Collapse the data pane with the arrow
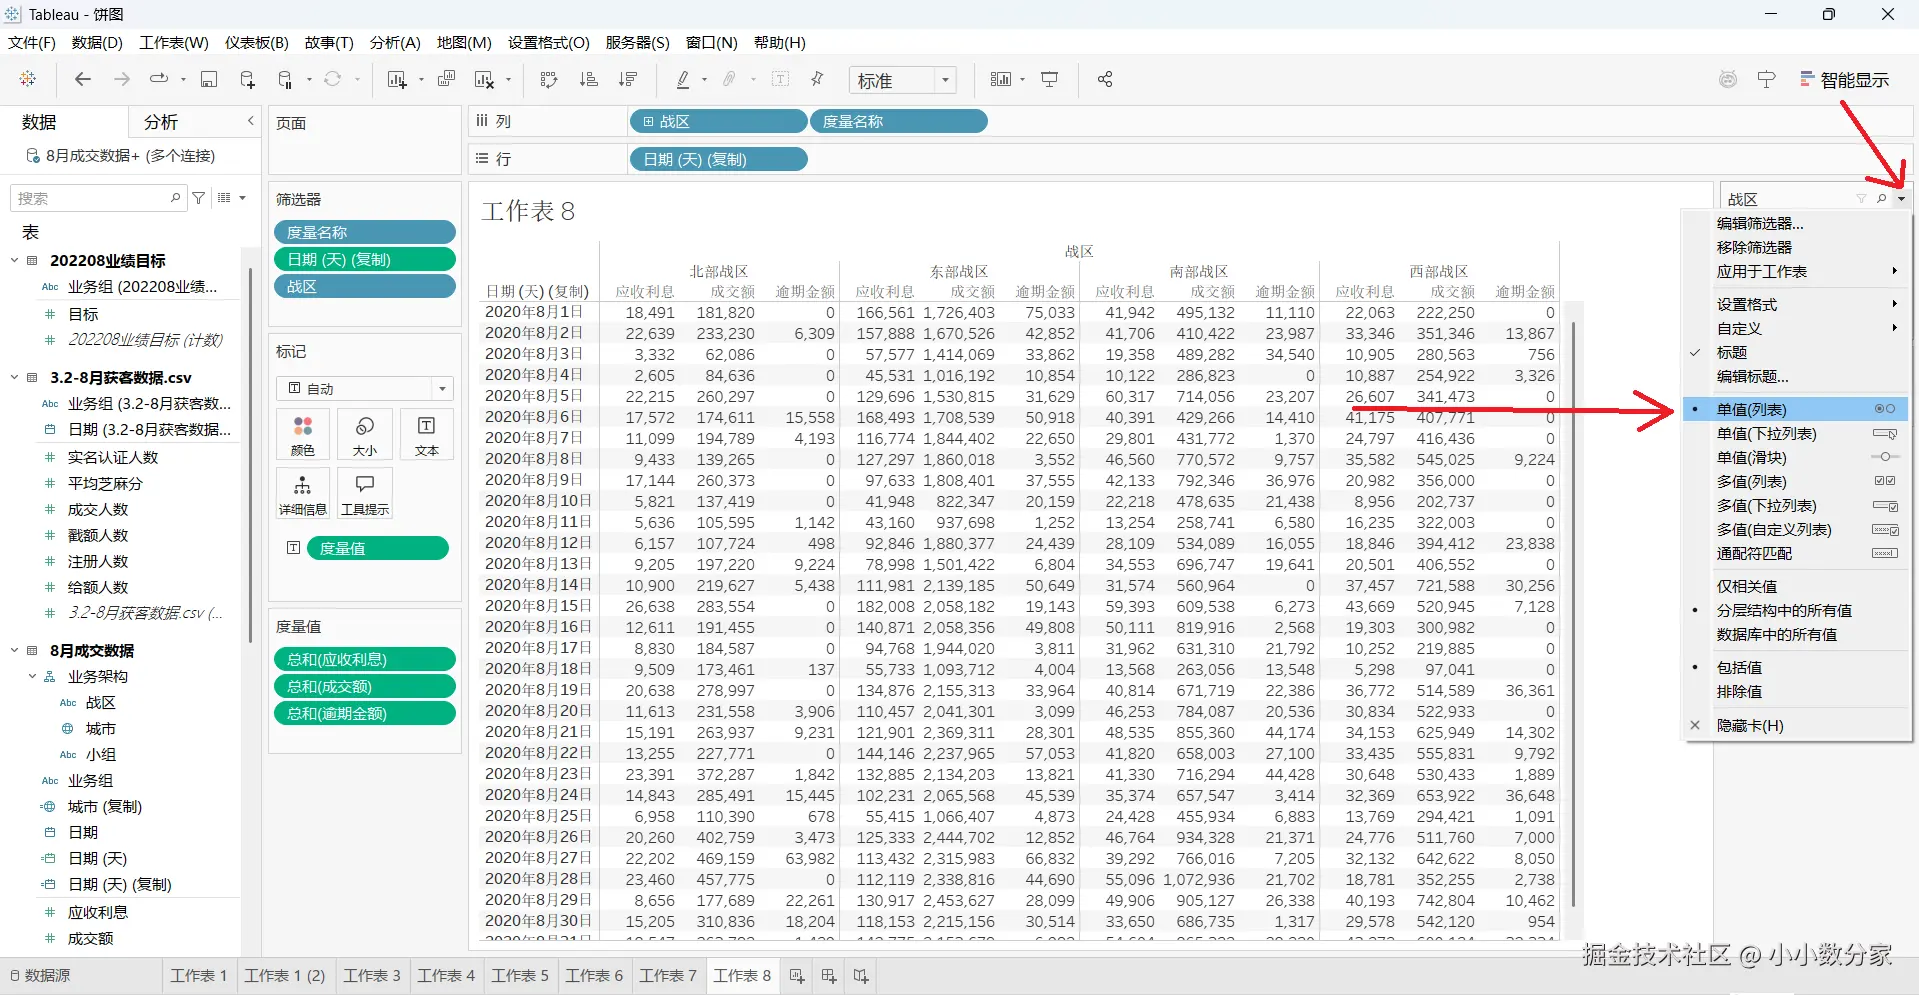The height and width of the screenshot is (995, 1919). tap(250, 121)
